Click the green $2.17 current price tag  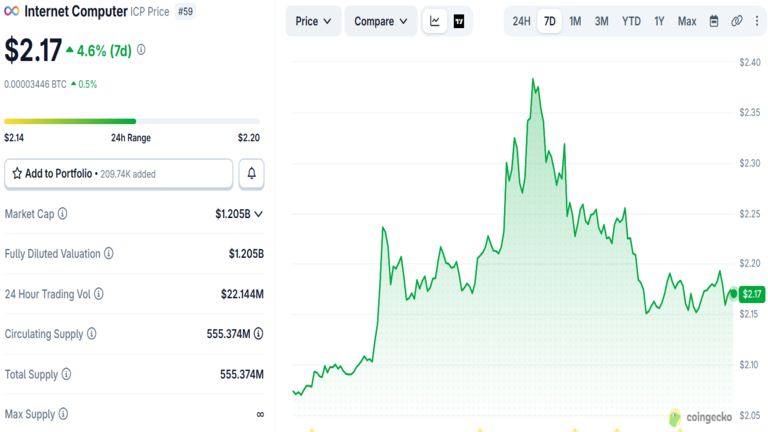pyautogui.click(x=752, y=294)
